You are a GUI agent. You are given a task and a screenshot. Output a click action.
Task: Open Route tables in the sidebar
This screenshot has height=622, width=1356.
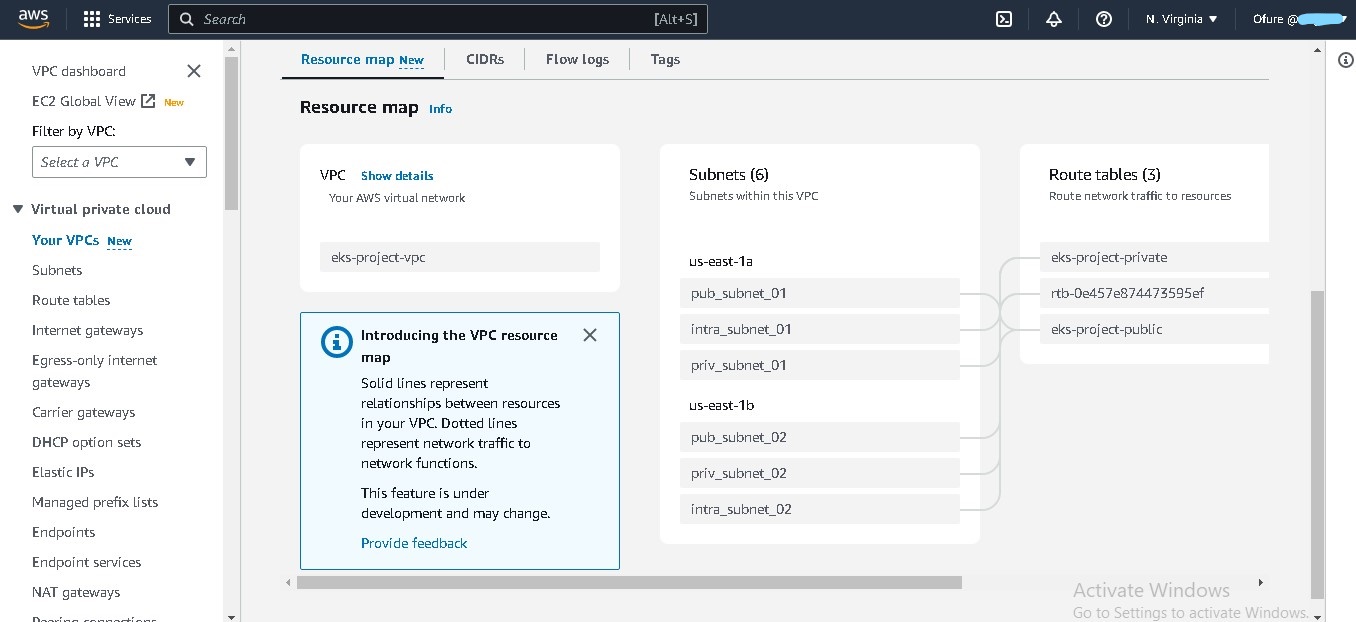[x=71, y=300]
